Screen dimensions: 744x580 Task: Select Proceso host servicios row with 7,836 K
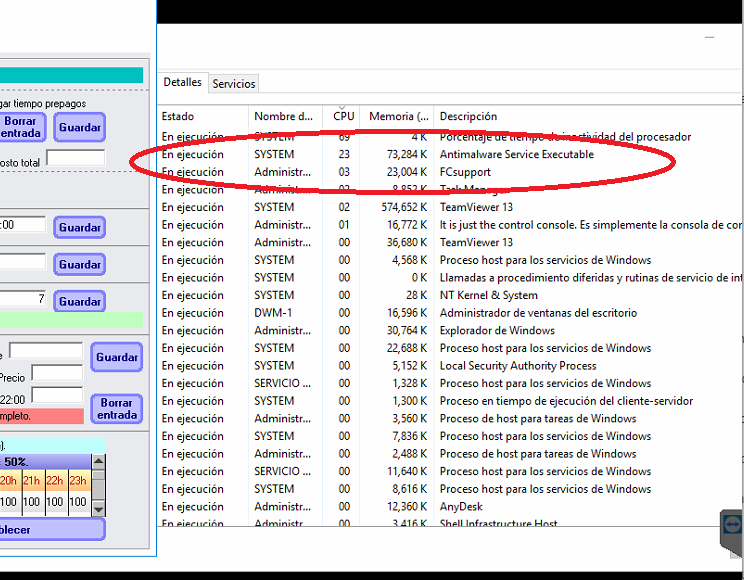coord(450,436)
